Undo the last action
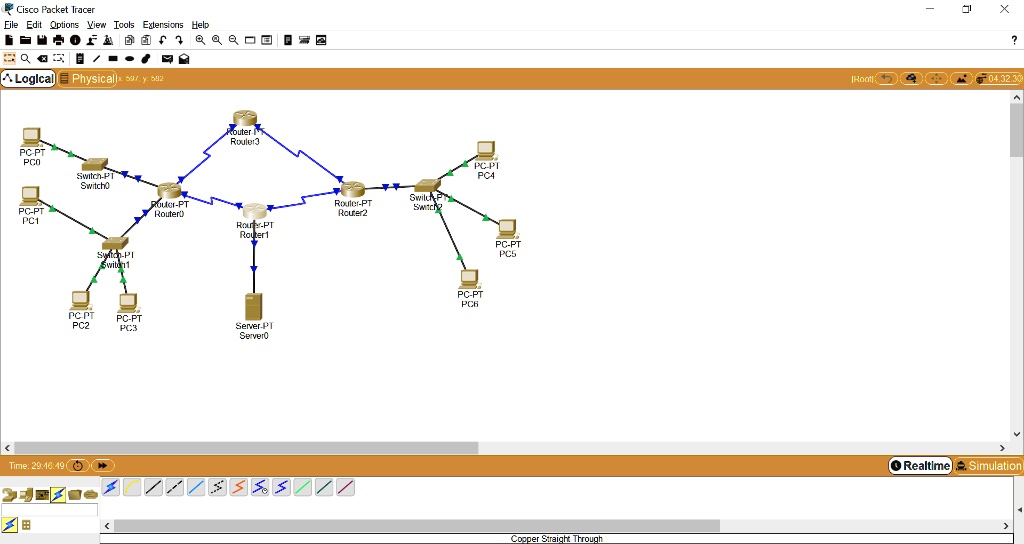This screenshot has height=544, width=1024. point(163,40)
